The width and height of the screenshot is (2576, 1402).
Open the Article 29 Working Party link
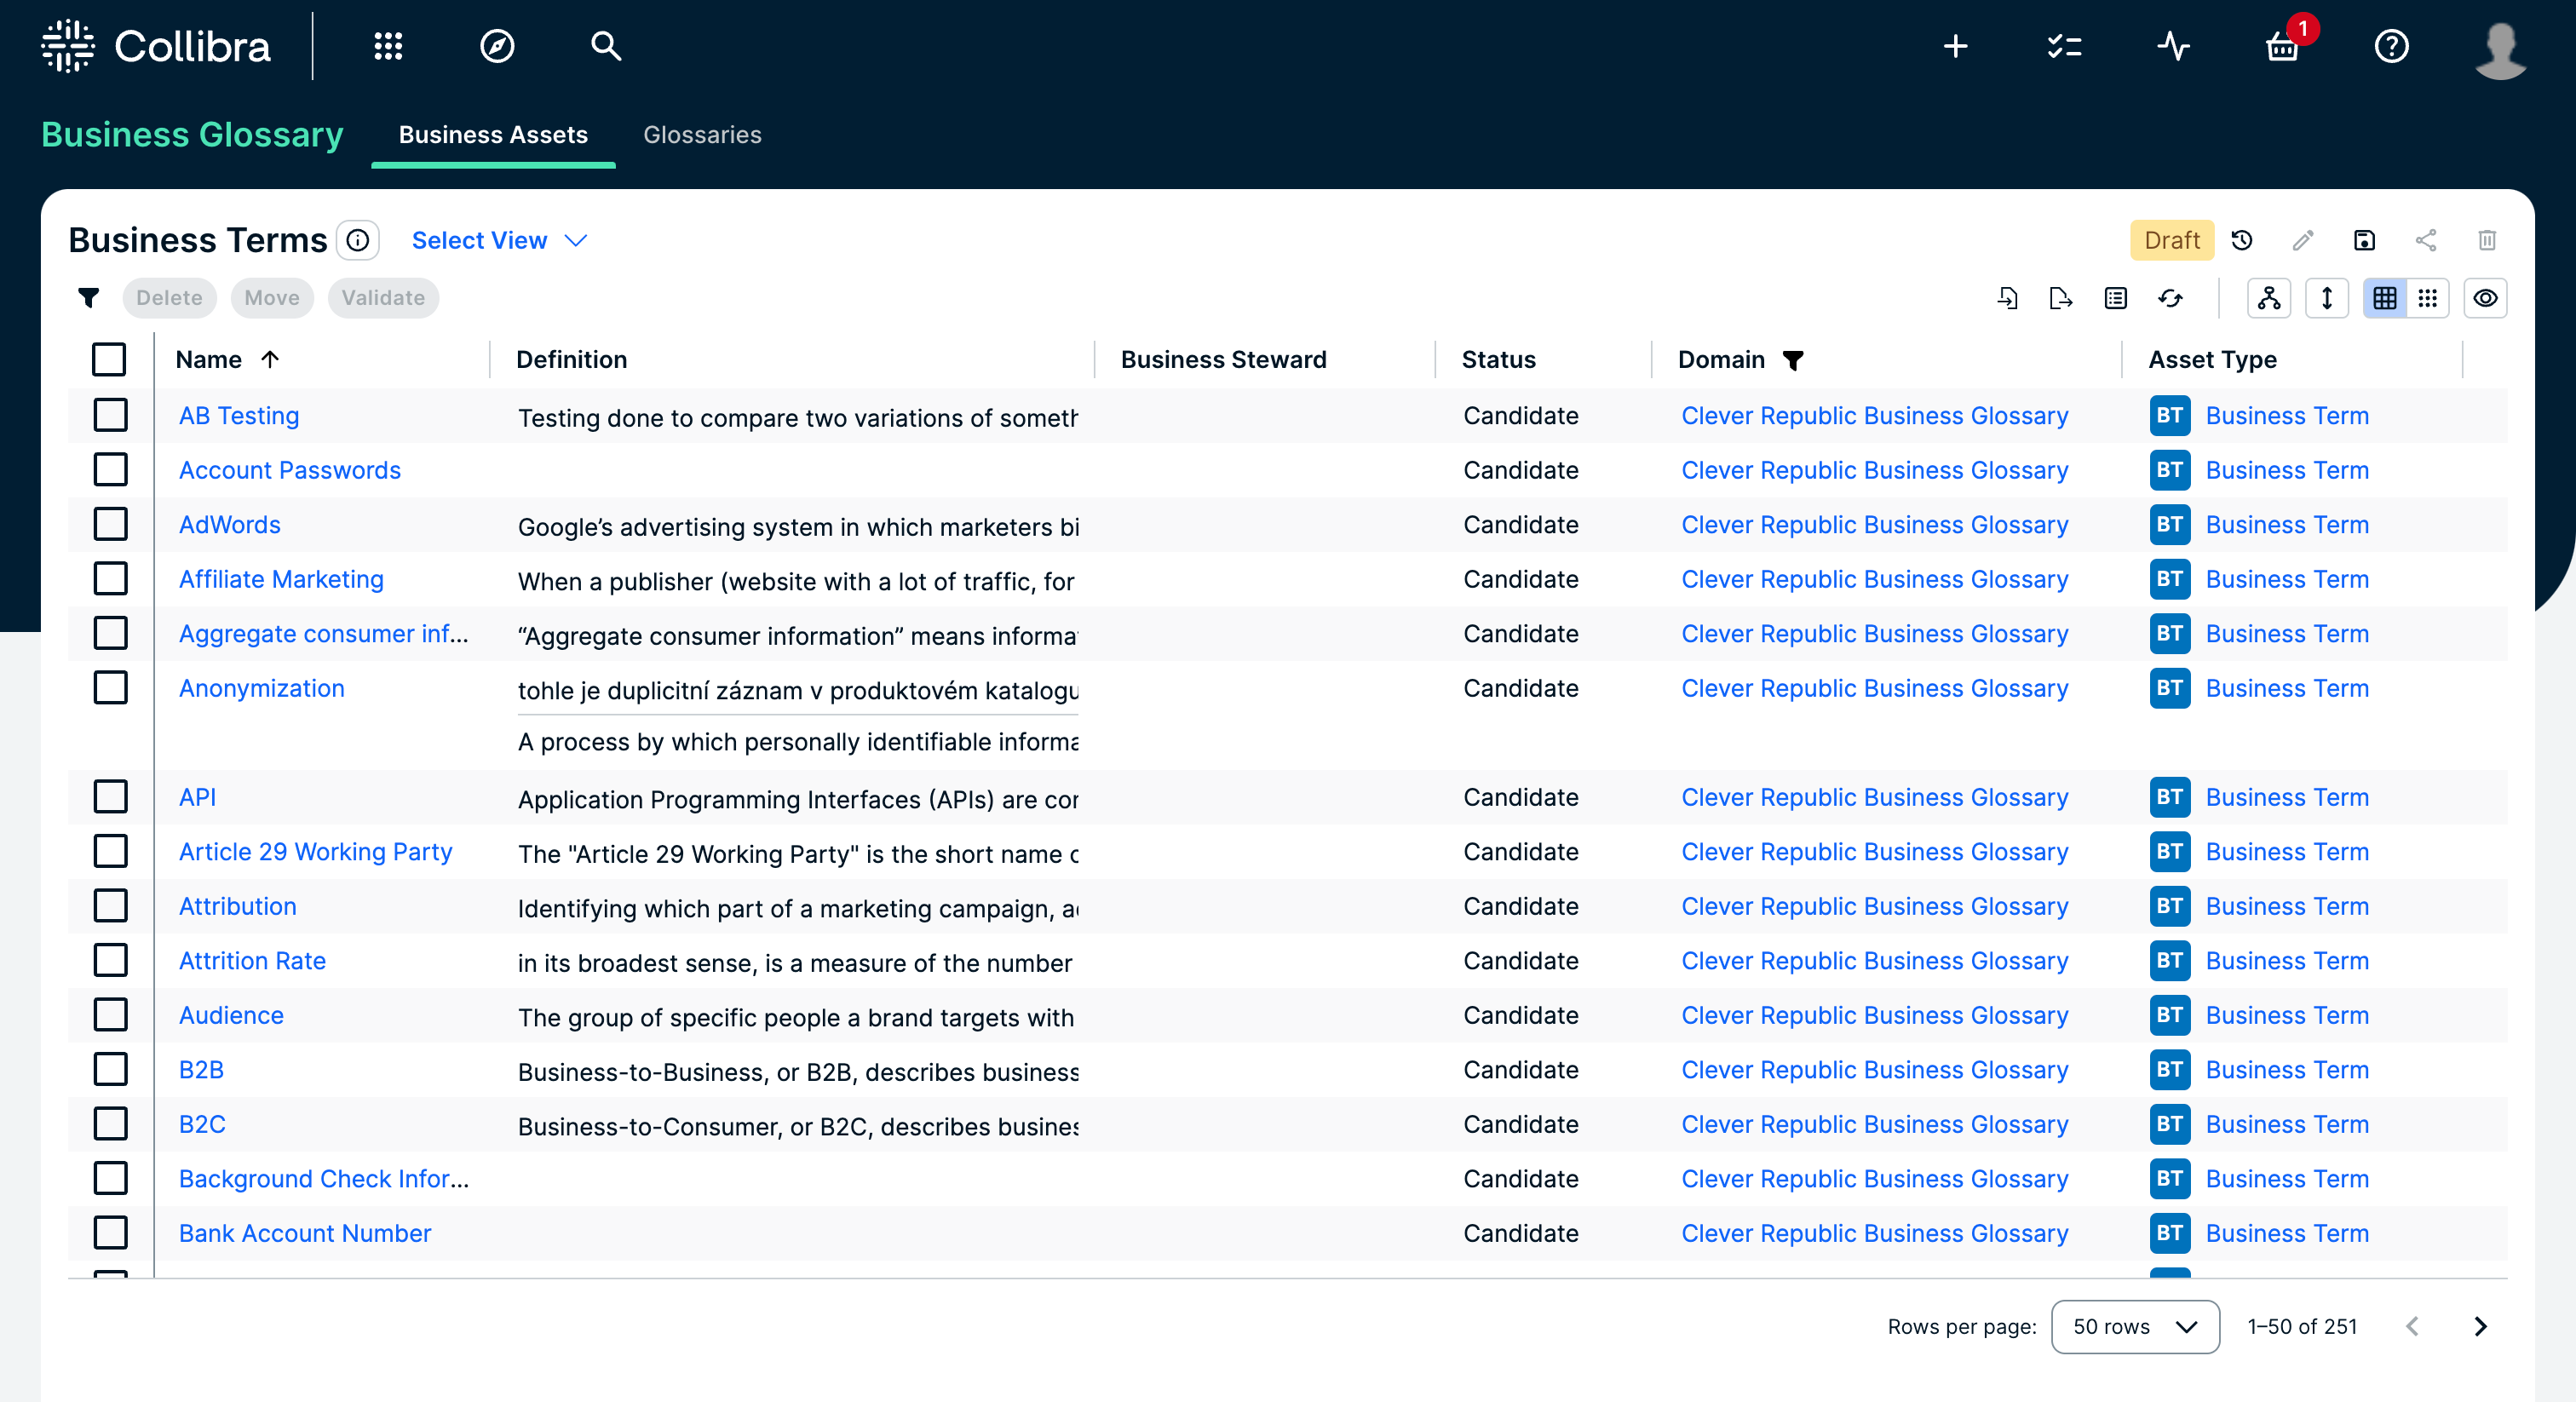[316, 852]
